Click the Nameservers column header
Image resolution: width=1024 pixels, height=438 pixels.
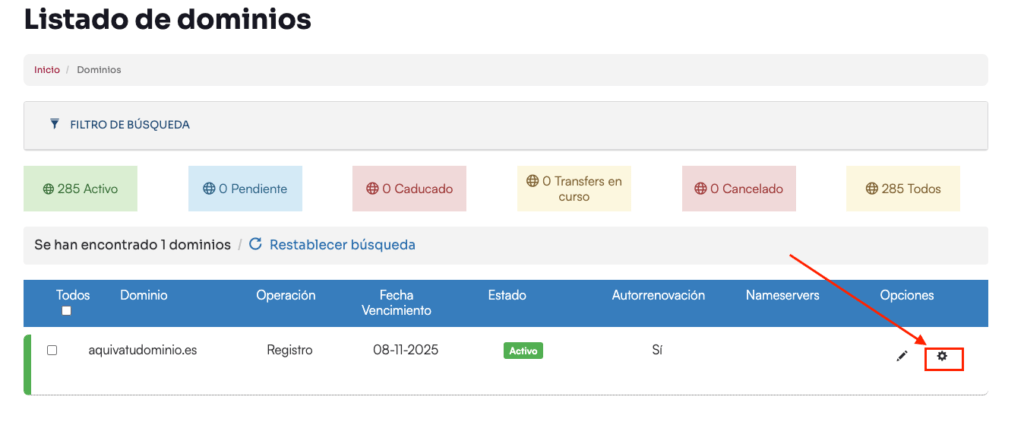(x=782, y=295)
